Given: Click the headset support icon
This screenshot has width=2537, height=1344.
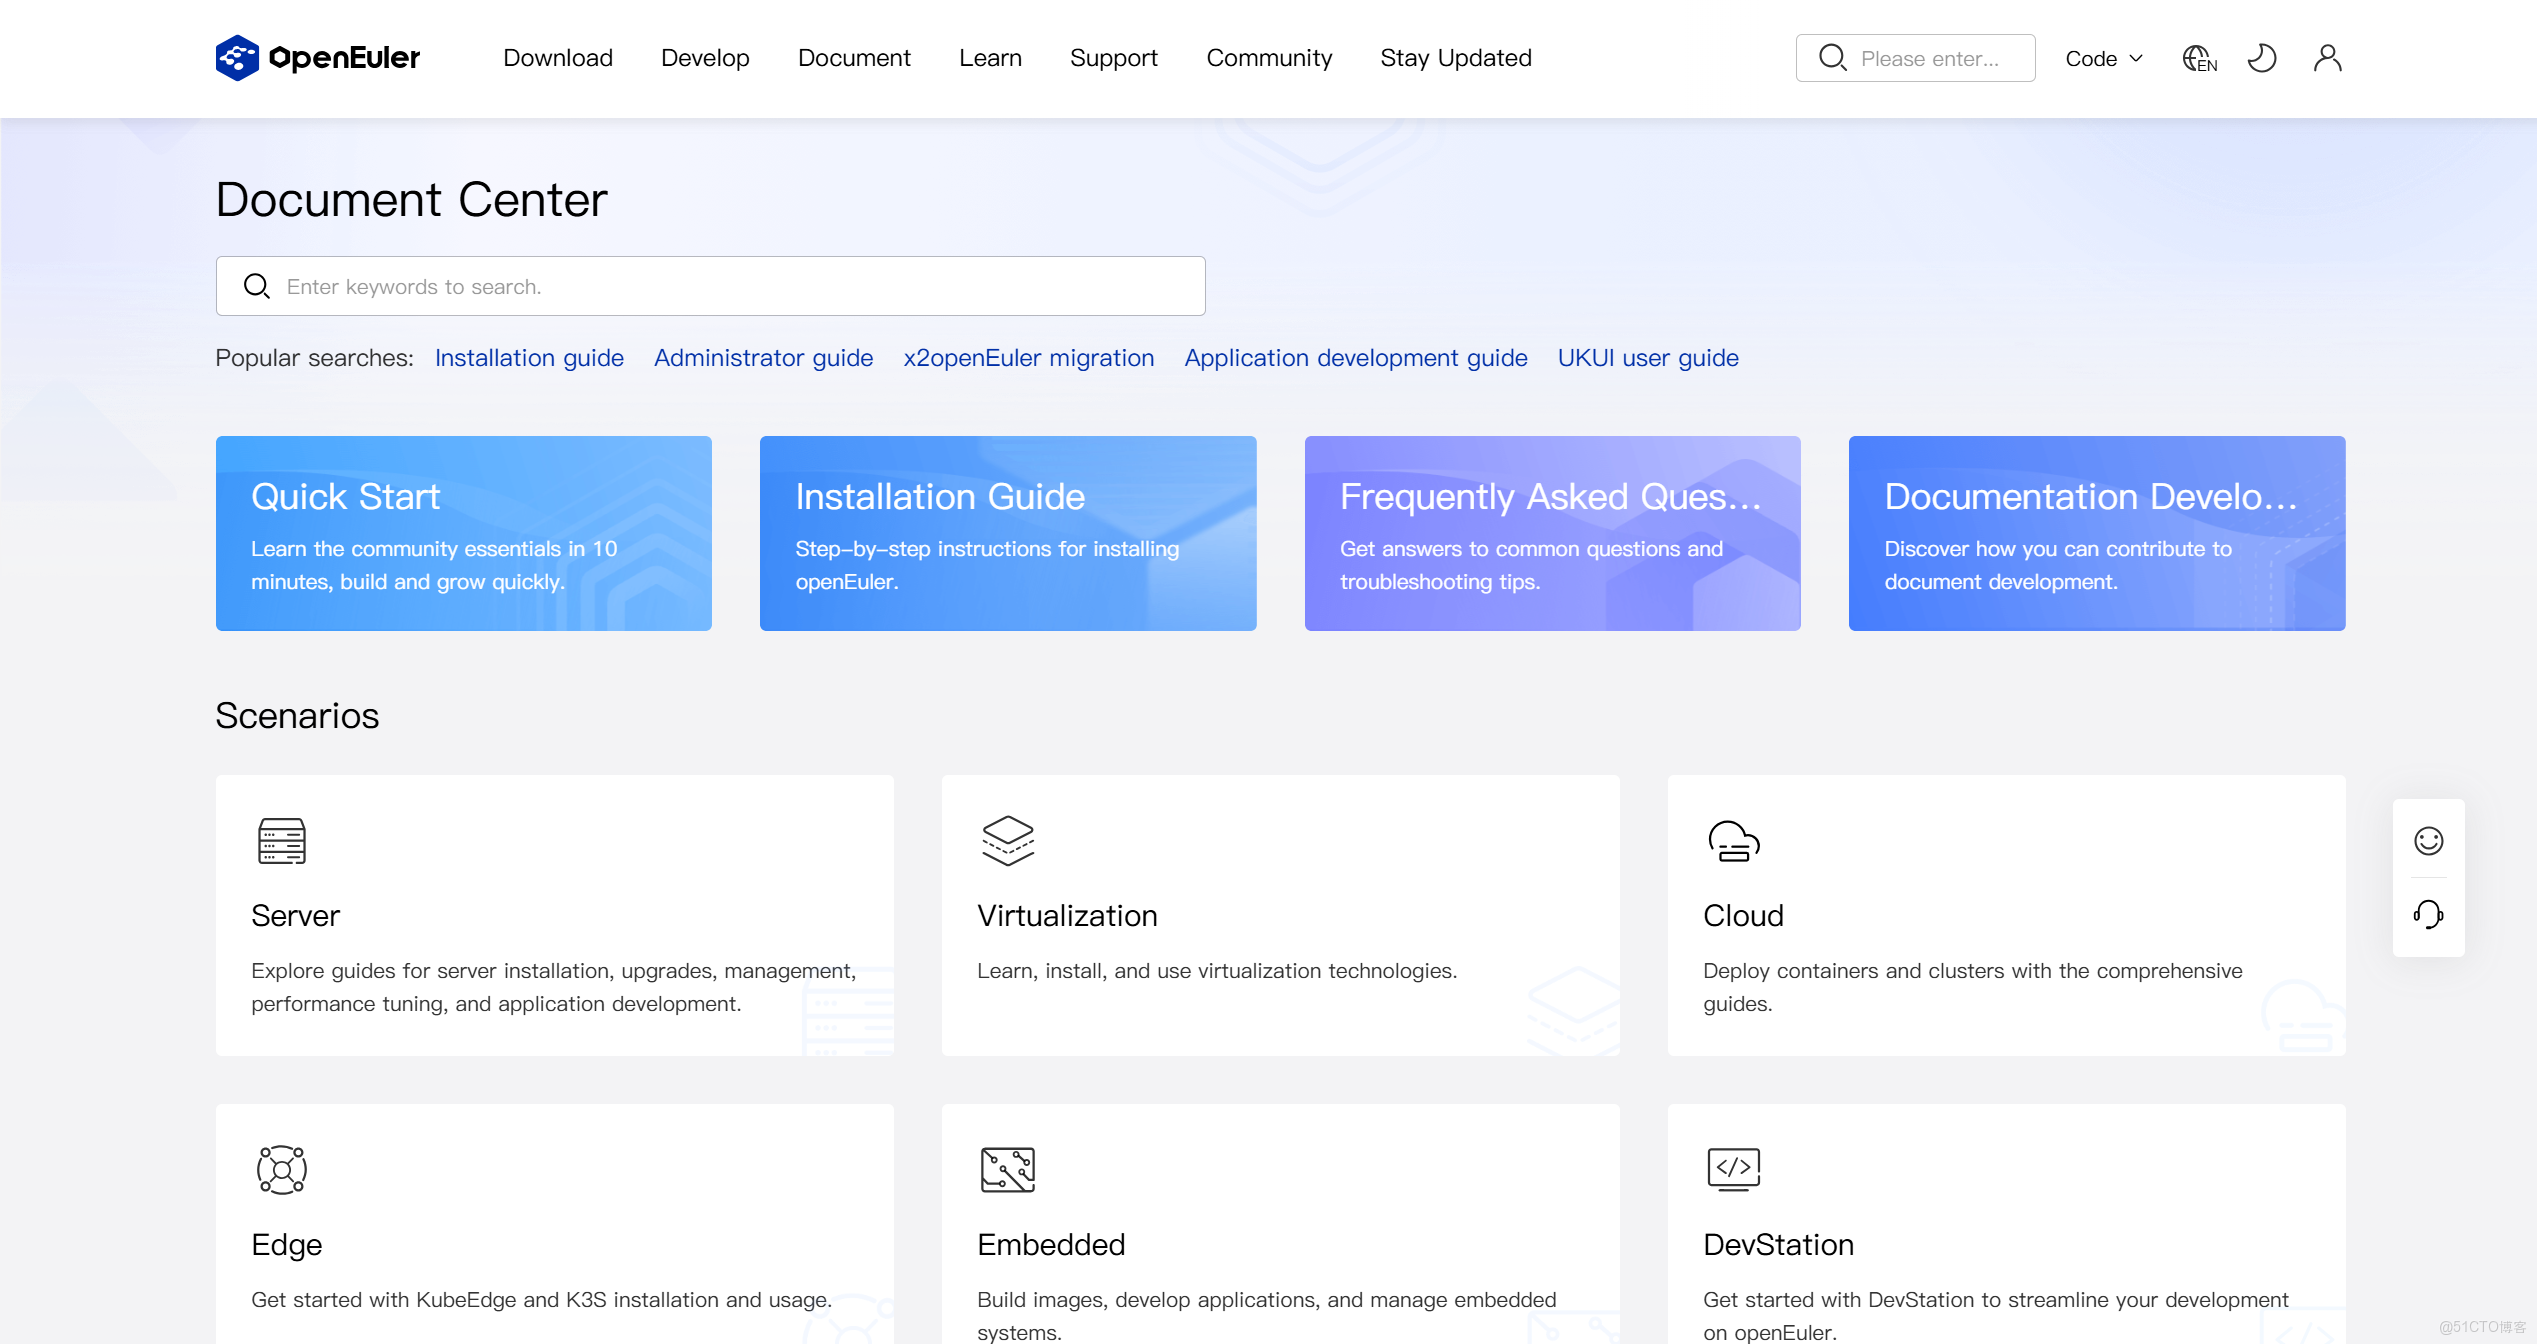Looking at the screenshot, I should coord(2428,914).
